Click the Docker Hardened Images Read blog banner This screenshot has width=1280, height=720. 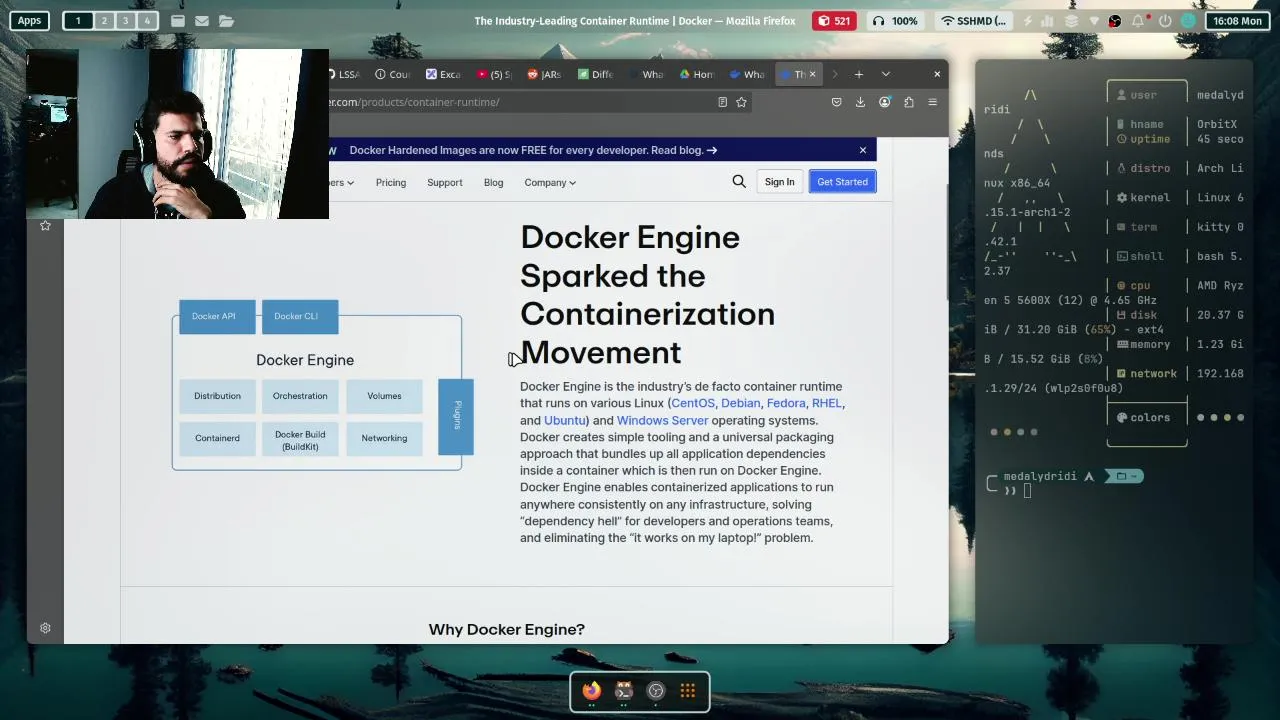[533, 150]
